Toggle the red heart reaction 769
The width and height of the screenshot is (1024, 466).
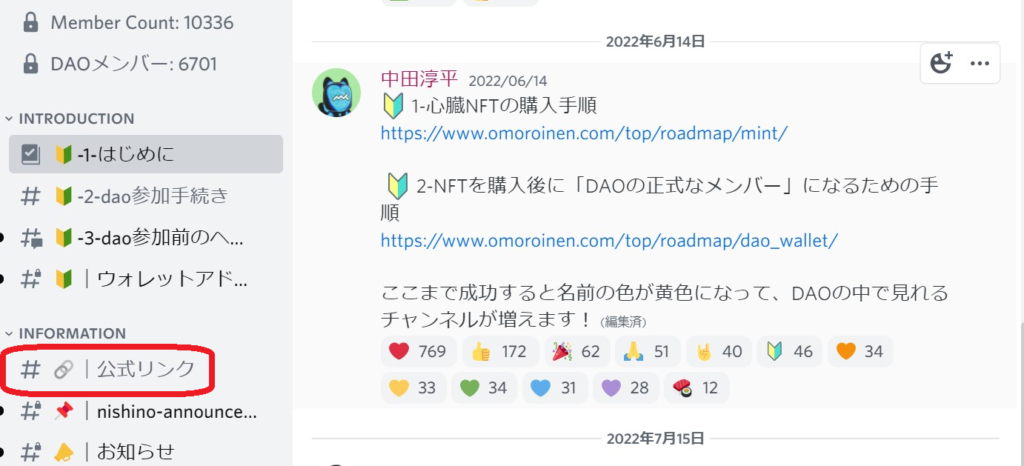coord(418,352)
